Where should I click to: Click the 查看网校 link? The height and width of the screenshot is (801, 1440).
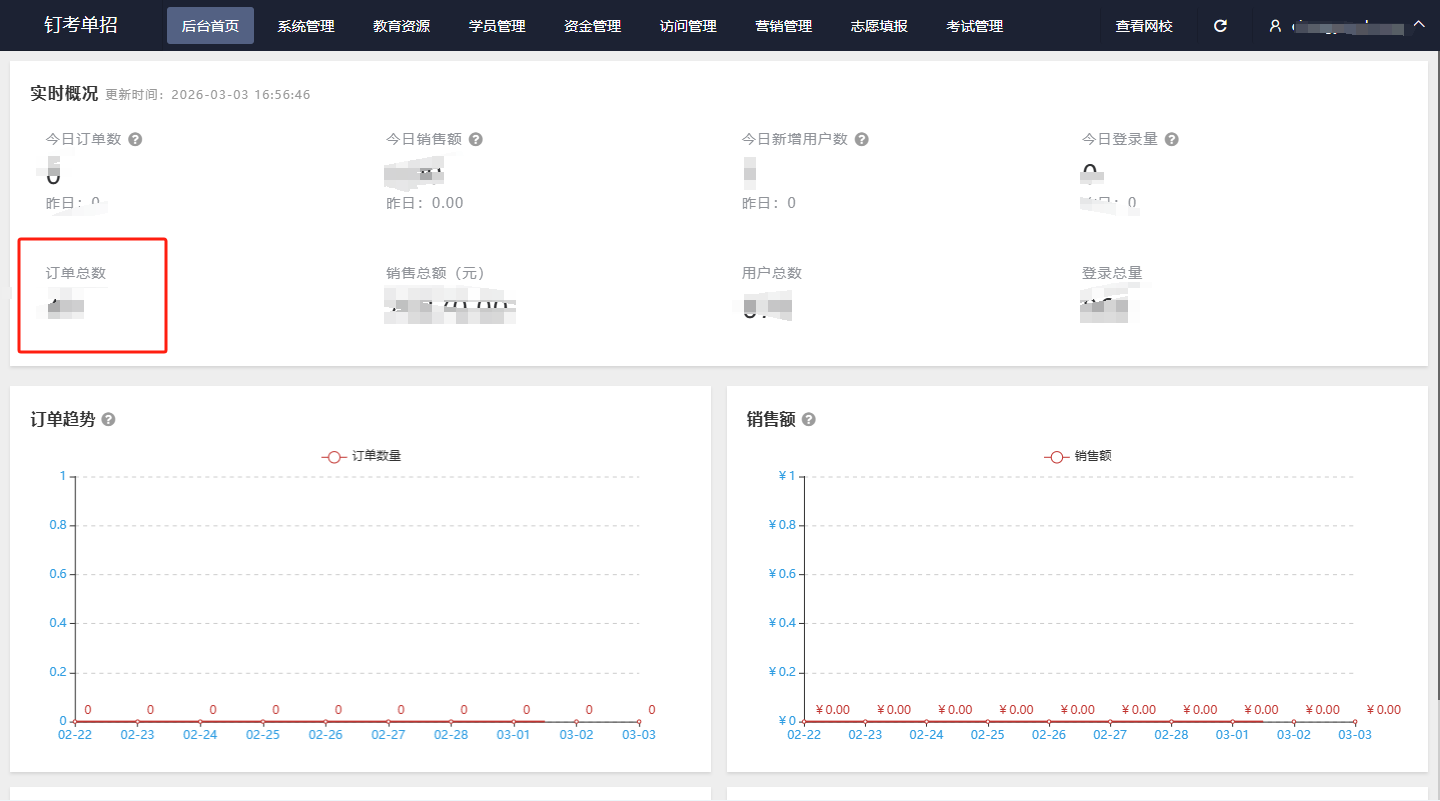[x=1144, y=26]
